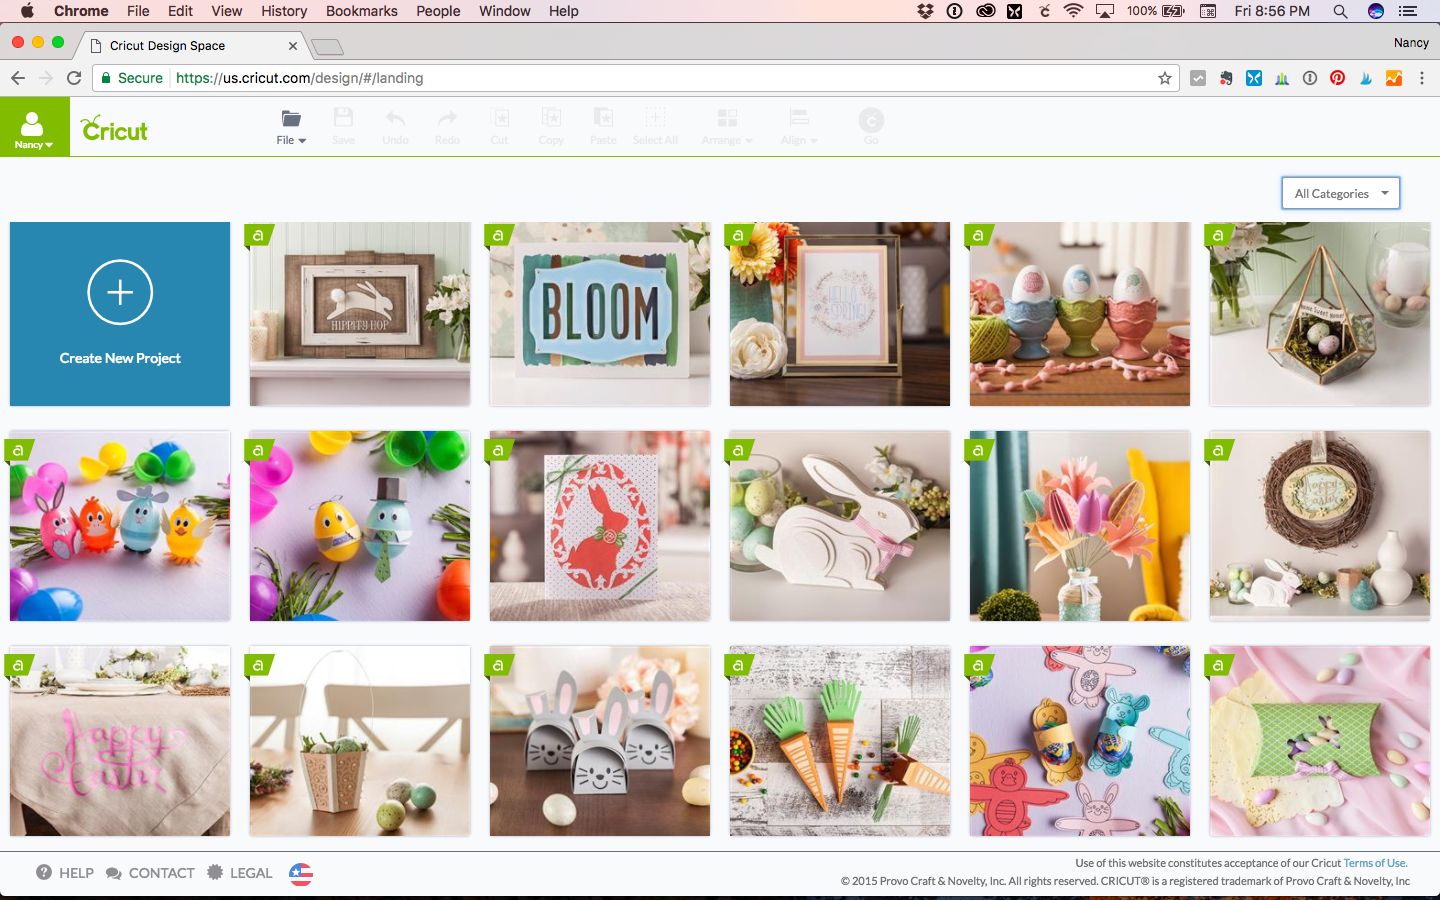Click the CONTACT link in the footer
Image resolution: width=1440 pixels, height=900 pixels.
161,872
